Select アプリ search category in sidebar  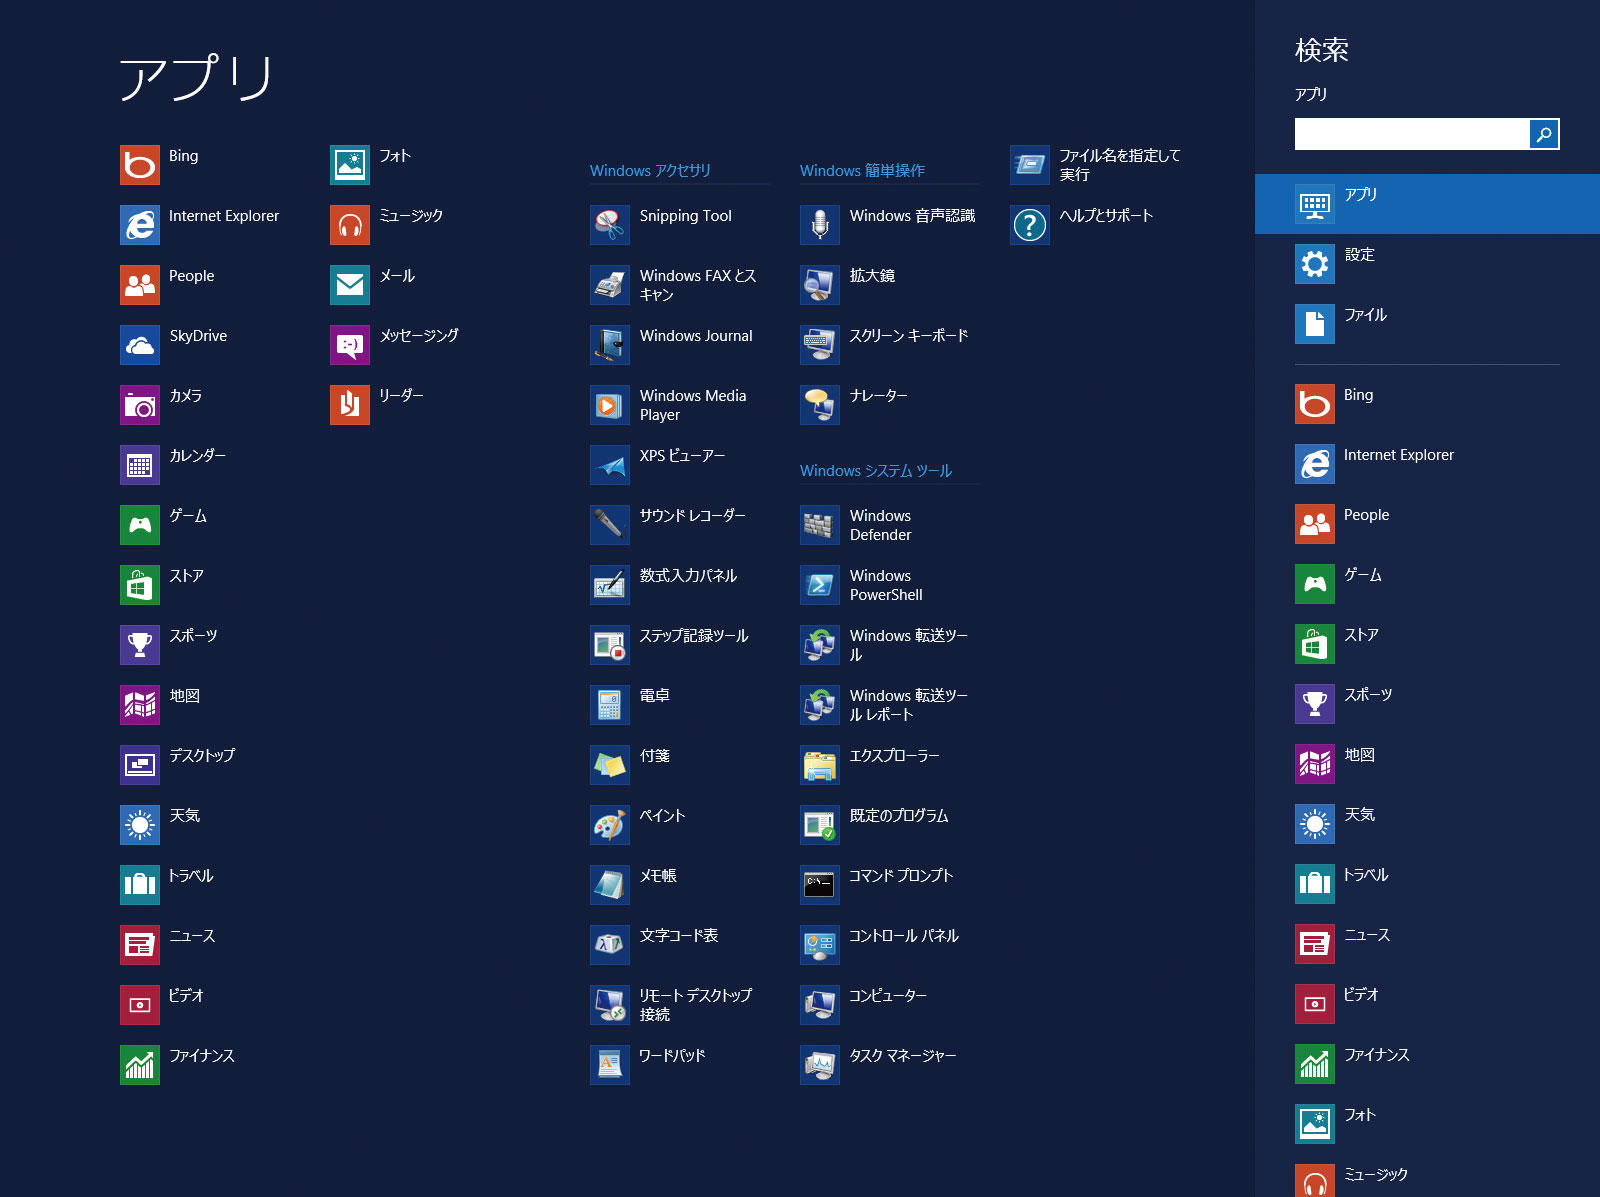1427,204
